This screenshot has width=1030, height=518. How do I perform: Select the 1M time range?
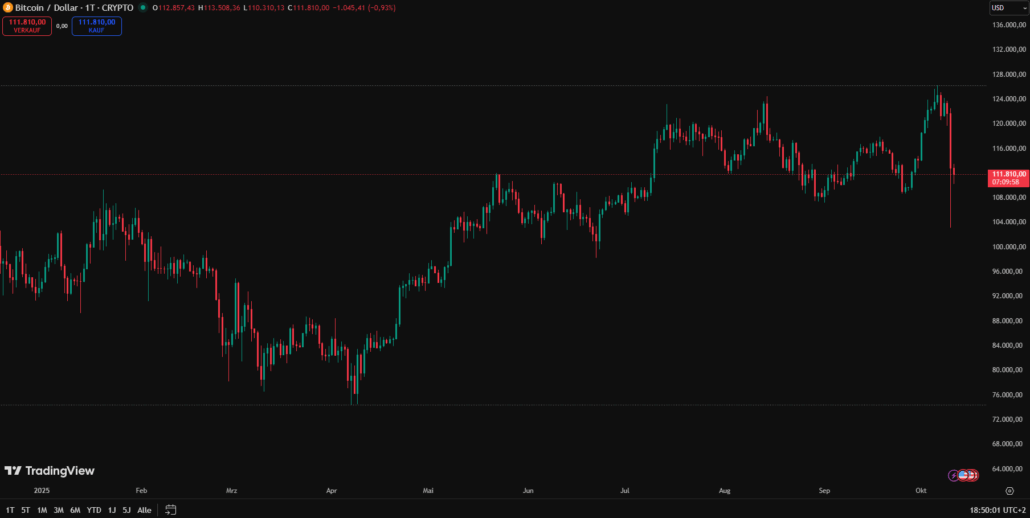pyautogui.click(x=42, y=510)
